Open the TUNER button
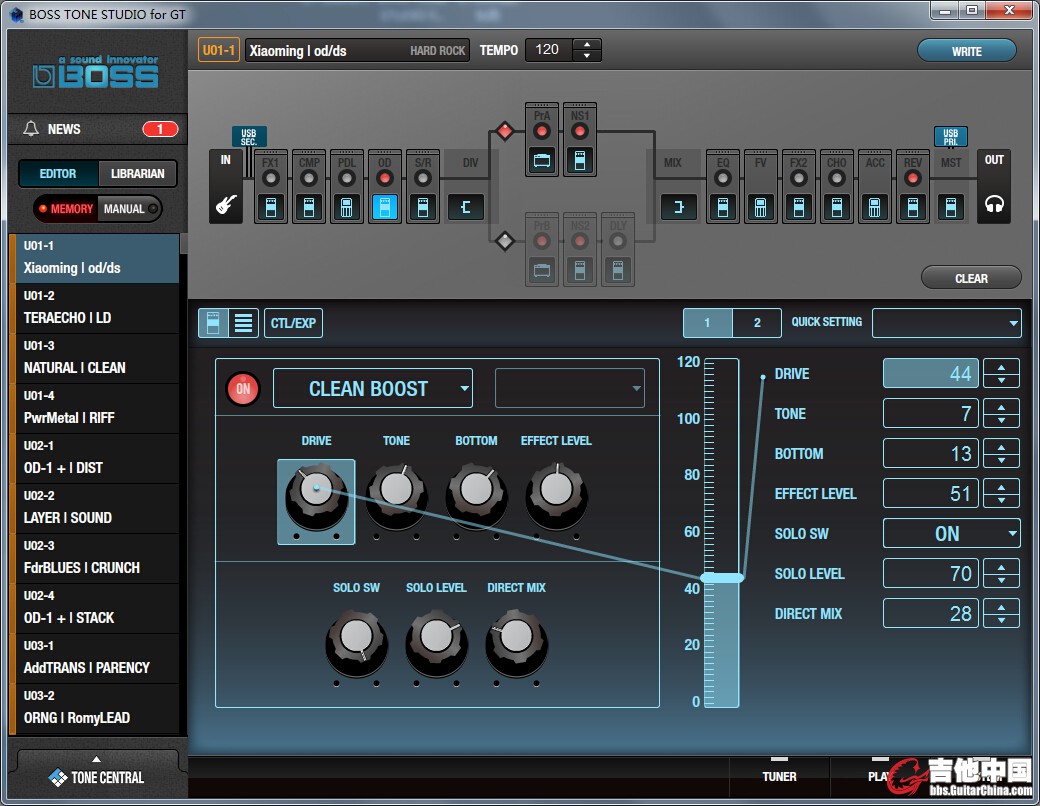This screenshot has width=1040, height=806. pyautogui.click(x=779, y=776)
